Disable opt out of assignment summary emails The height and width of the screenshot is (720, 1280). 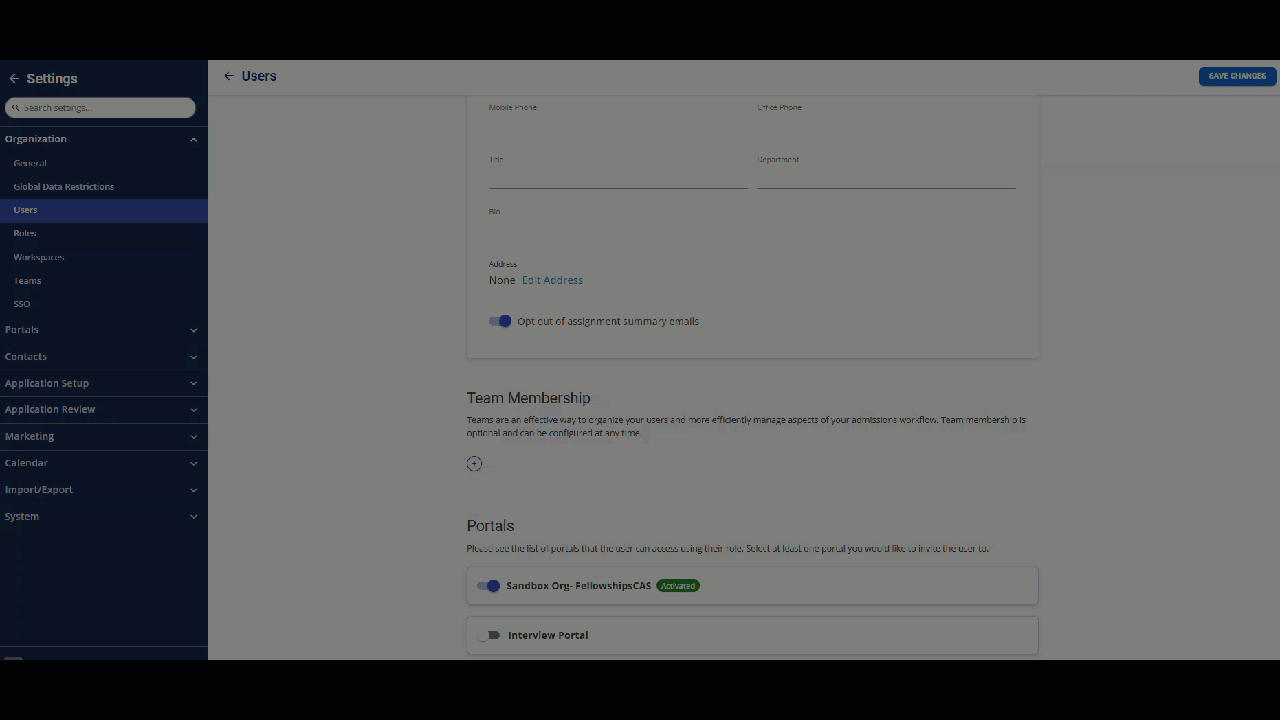coord(499,321)
